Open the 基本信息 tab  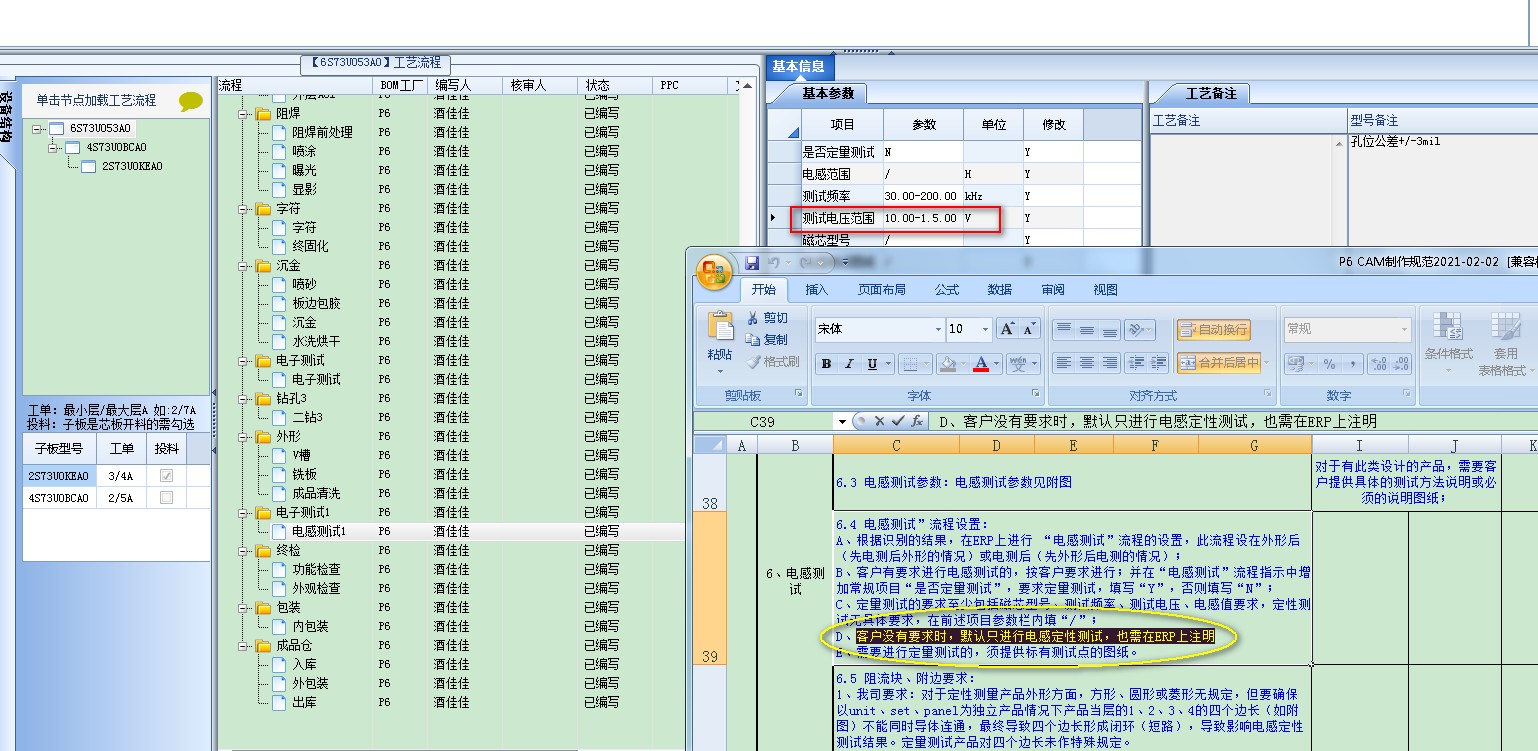click(798, 66)
